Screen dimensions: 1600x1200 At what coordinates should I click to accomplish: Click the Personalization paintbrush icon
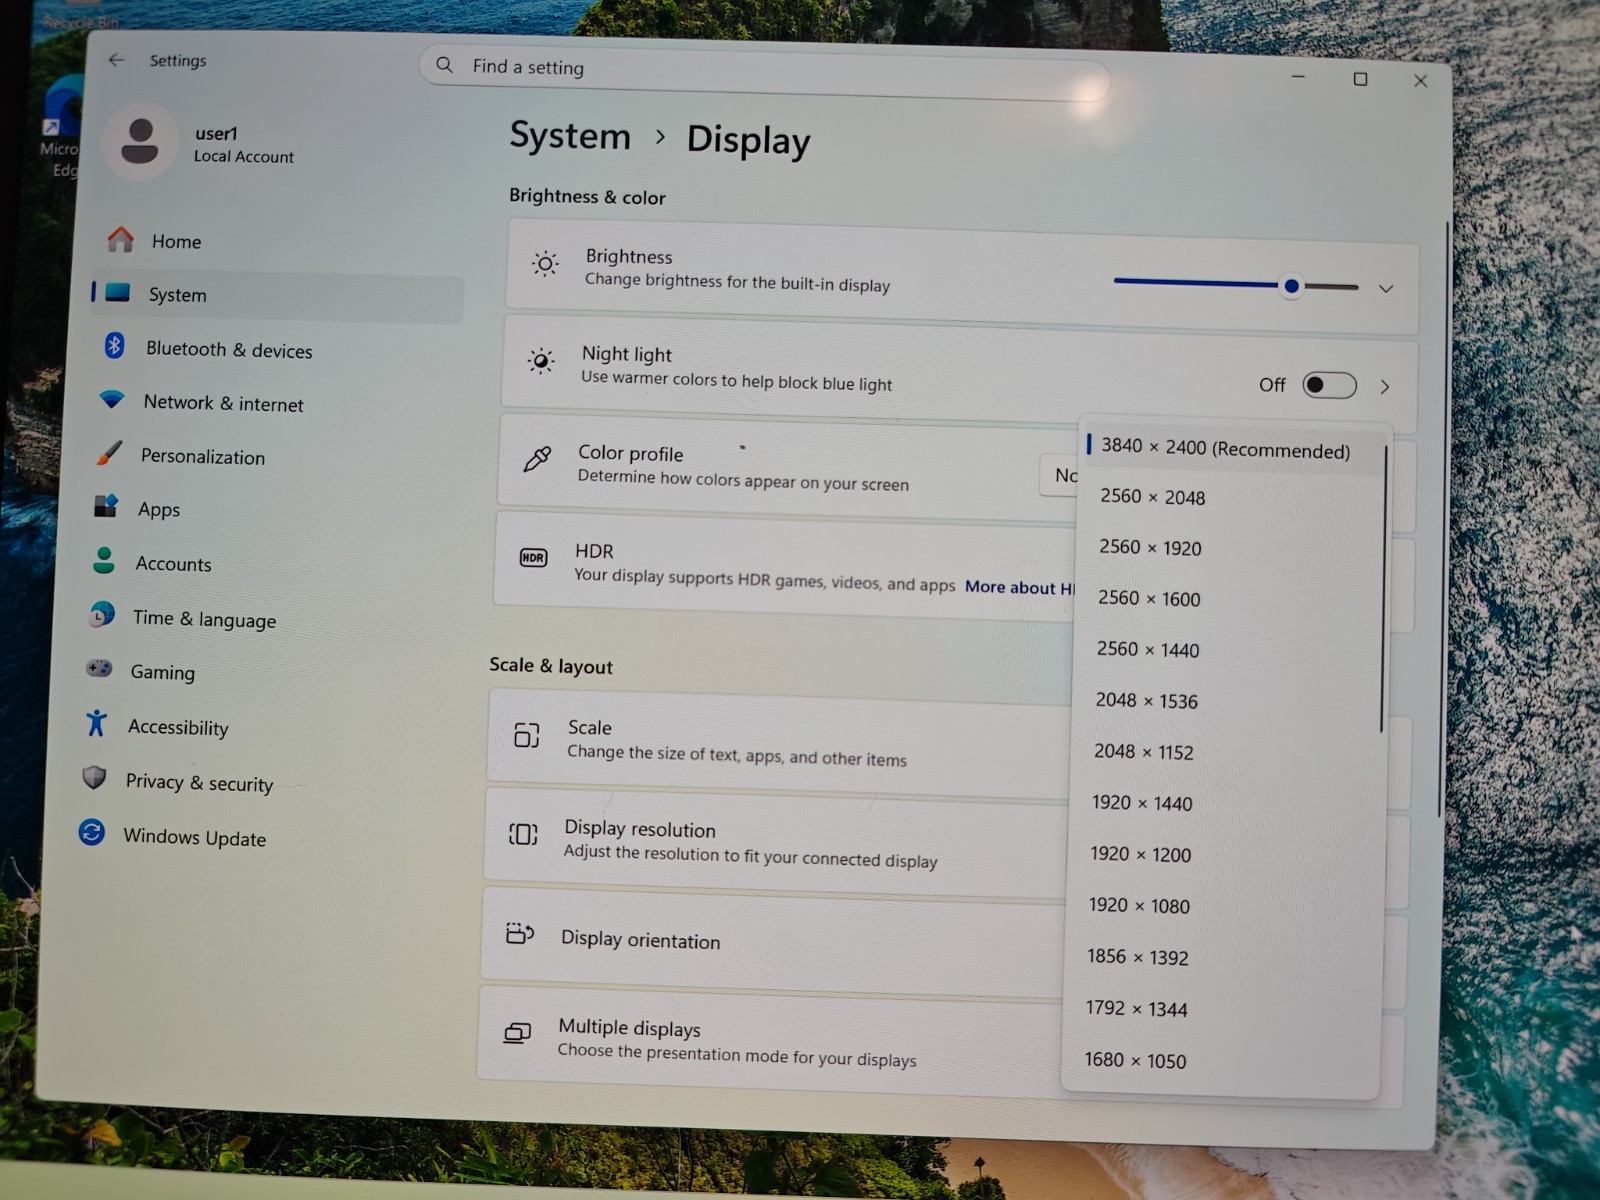(109, 453)
